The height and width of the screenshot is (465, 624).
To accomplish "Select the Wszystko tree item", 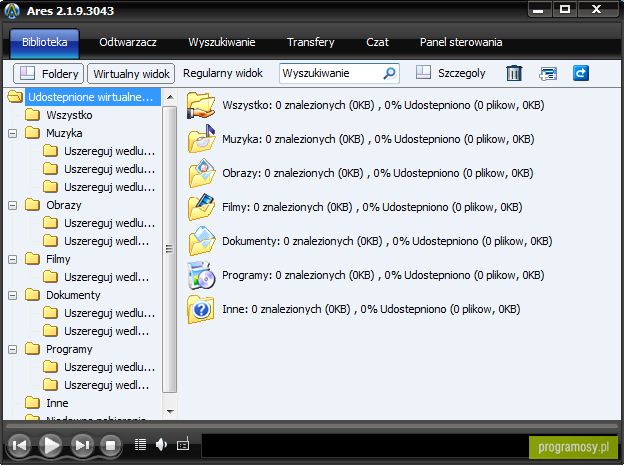I will click(x=69, y=115).
